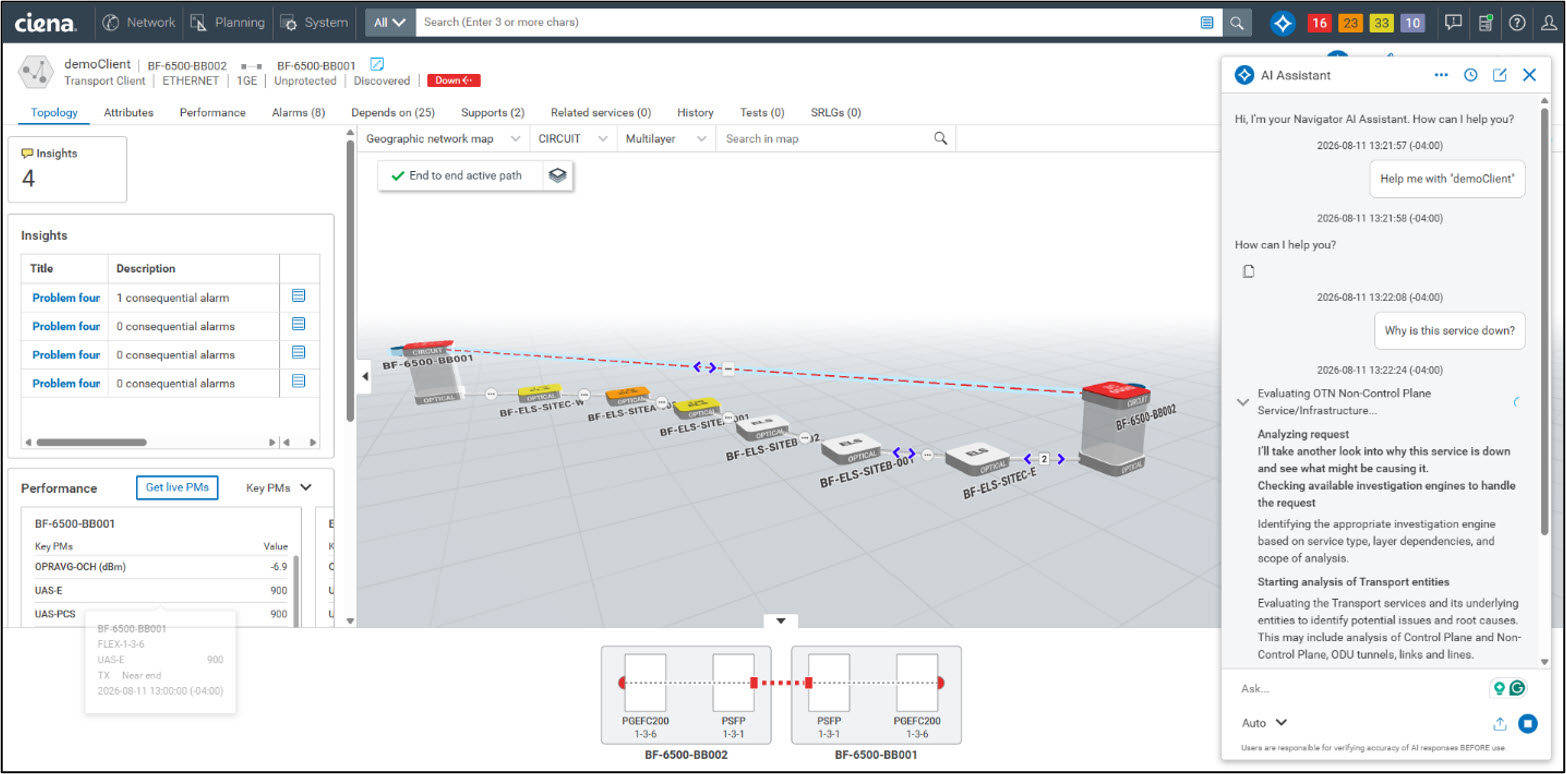Click the purple warning alarm count 10

tap(1412, 22)
